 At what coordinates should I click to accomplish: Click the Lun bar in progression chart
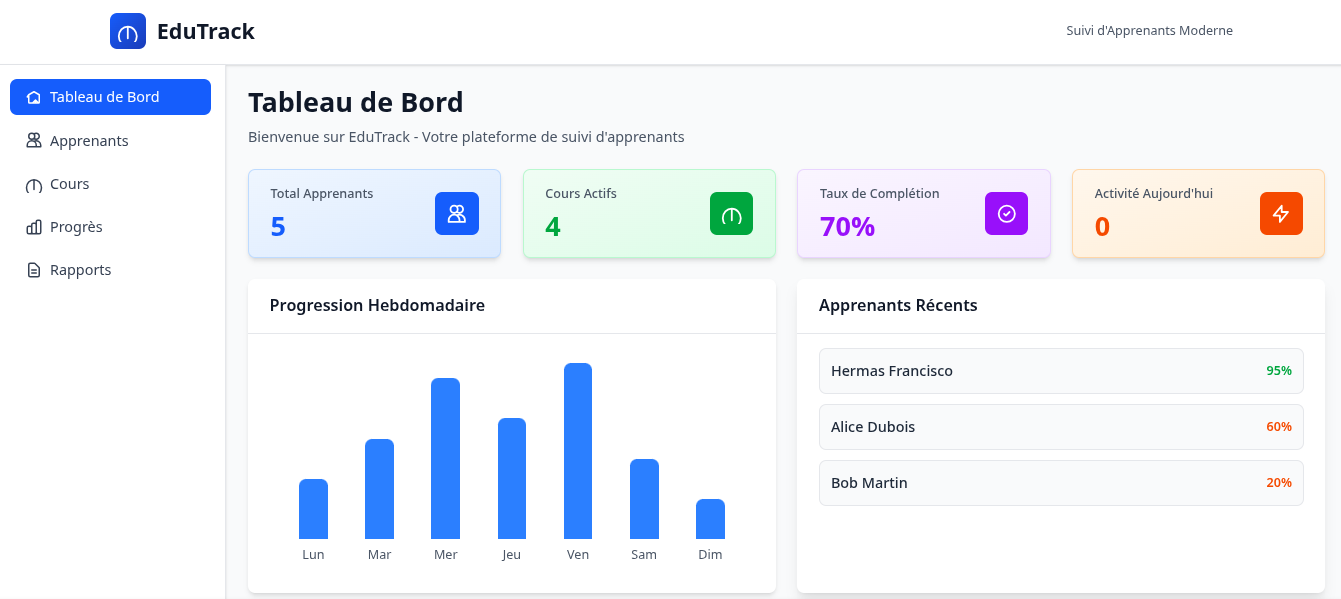(313, 509)
